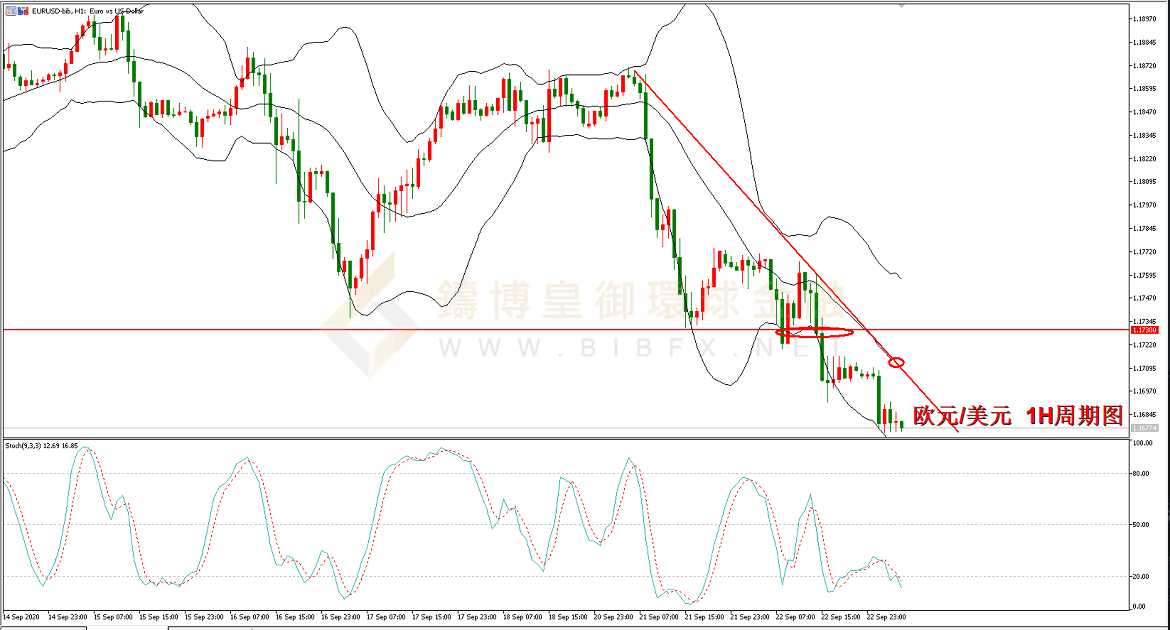Click the 22 Sep 23:00 time label
1170x630 pixels.
[x=887, y=617]
